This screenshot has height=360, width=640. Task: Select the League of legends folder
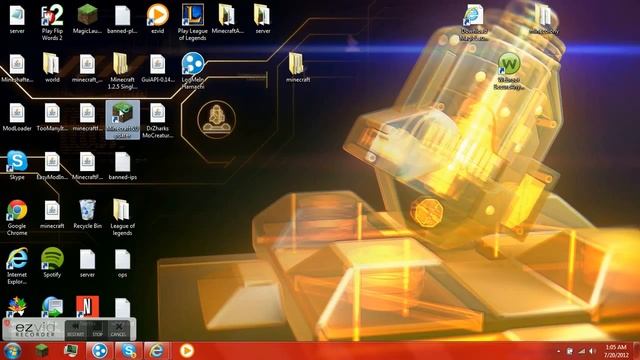coord(122,217)
